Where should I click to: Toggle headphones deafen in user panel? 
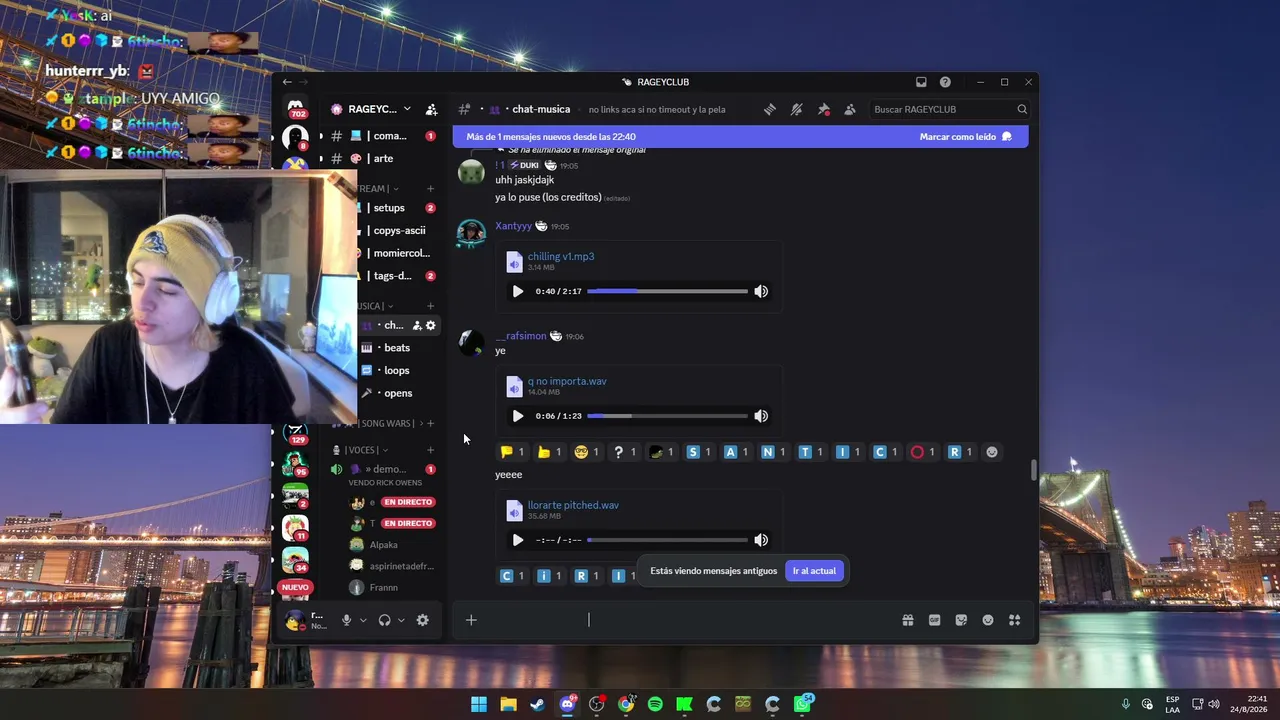coord(384,620)
